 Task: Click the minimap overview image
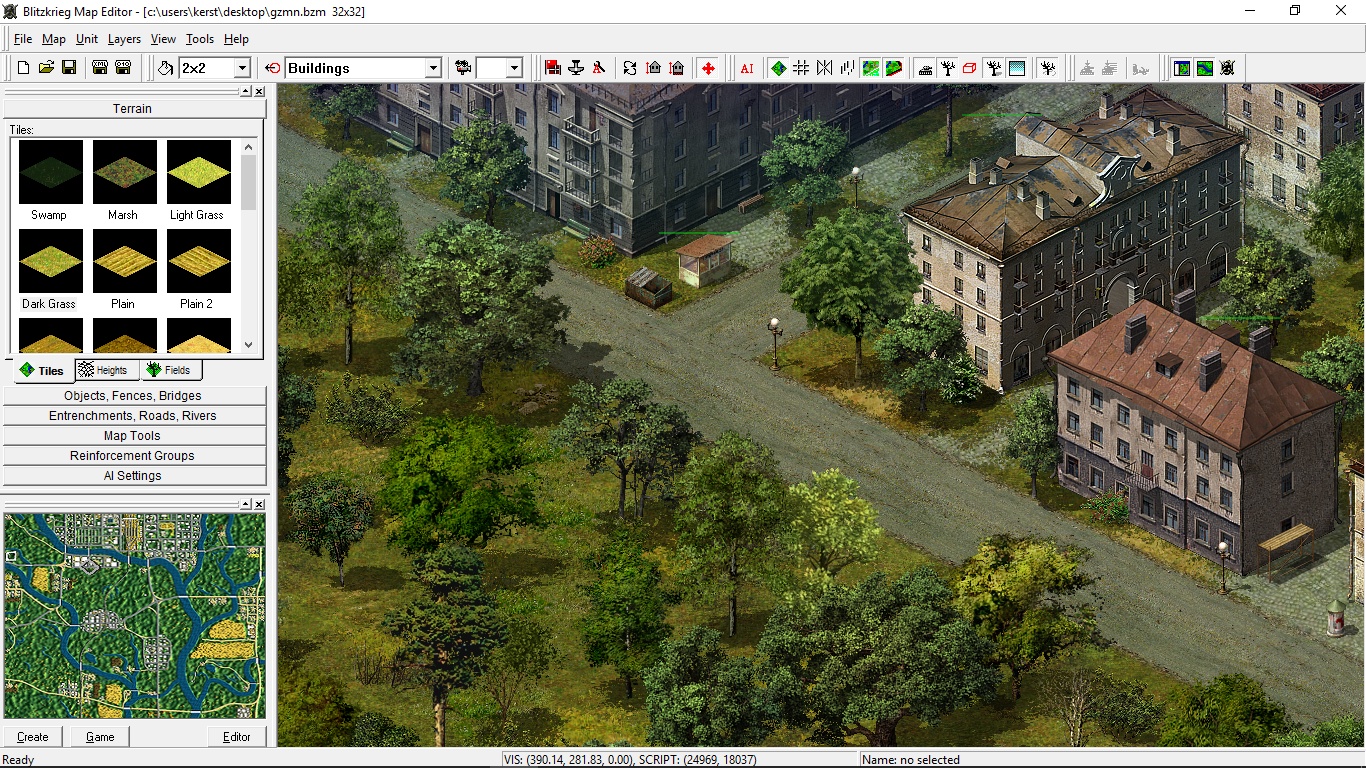pos(135,615)
